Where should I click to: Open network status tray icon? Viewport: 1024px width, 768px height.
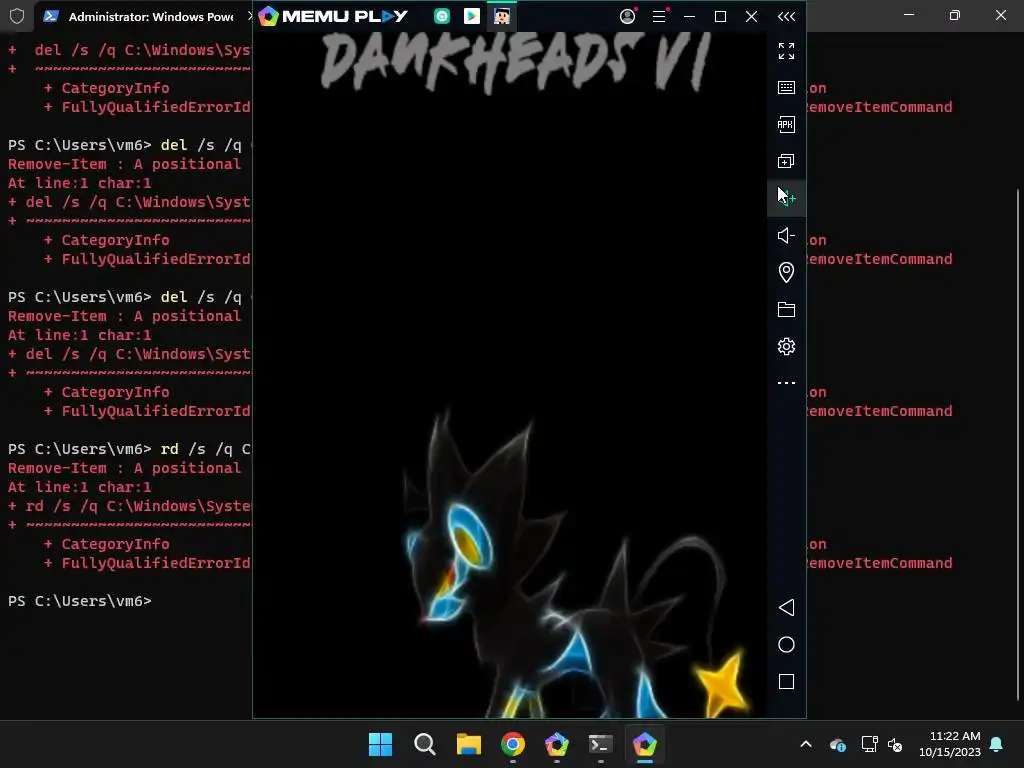[869, 744]
